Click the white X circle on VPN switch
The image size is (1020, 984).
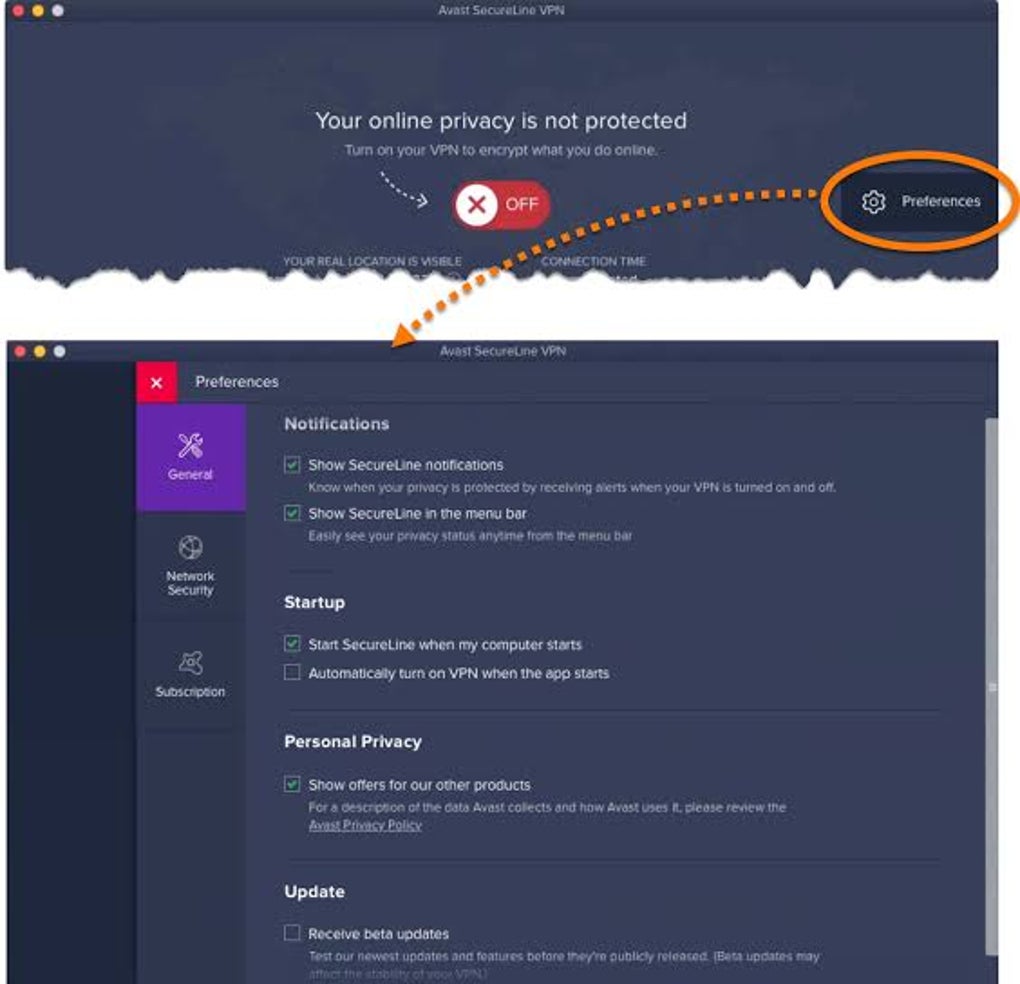[x=477, y=205]
